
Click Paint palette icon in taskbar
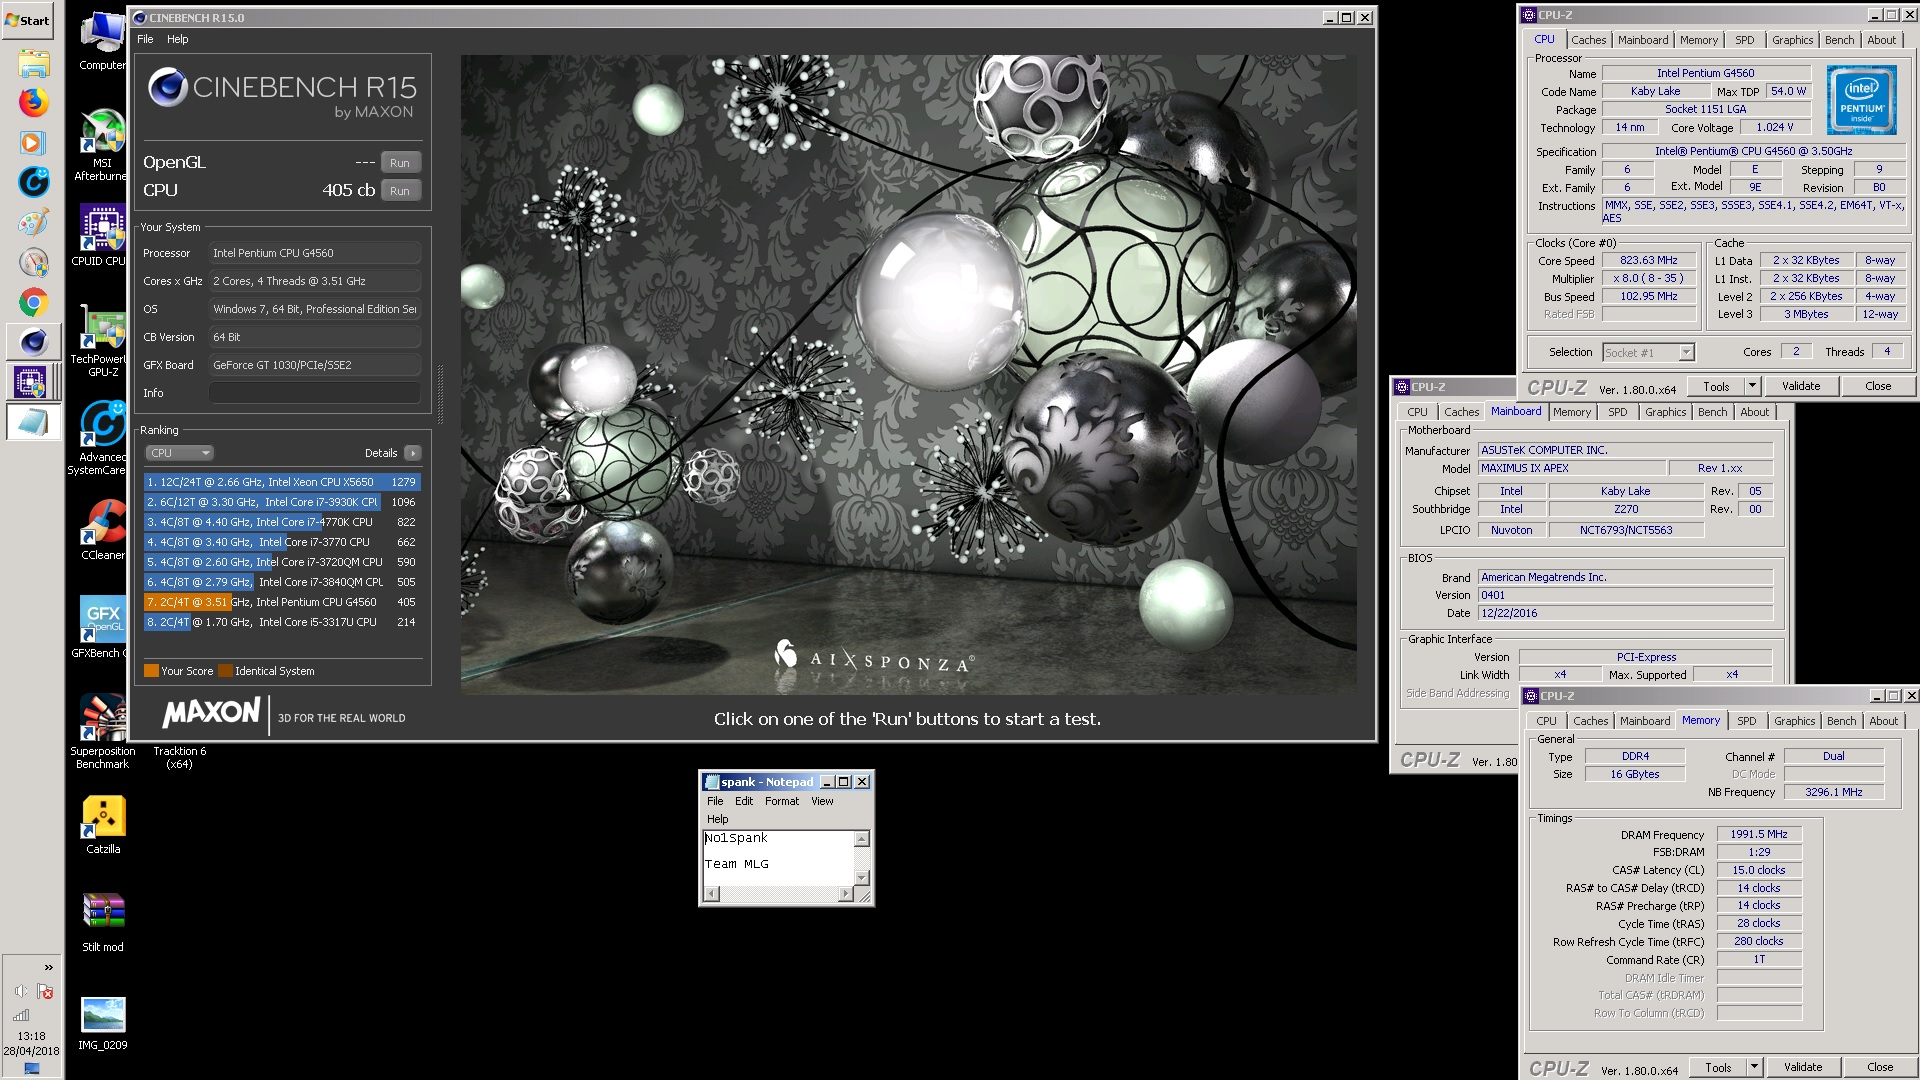click(33, 222)
